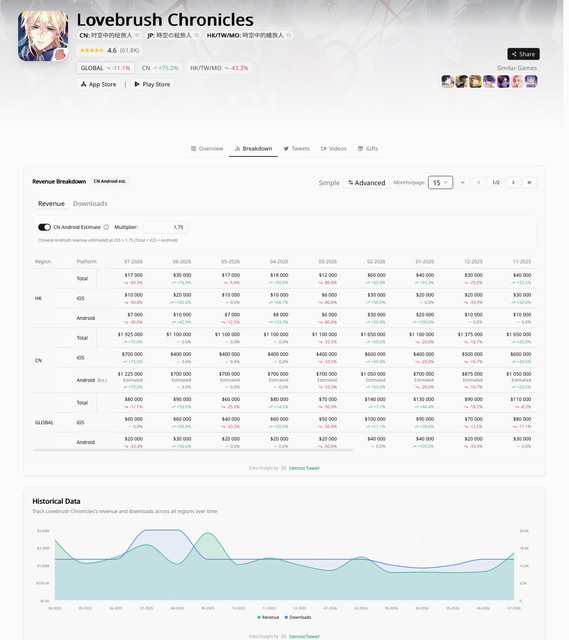Viewport: 569px width, 640px height.
Task: Open the App Store link
Action: pos(98,84)
